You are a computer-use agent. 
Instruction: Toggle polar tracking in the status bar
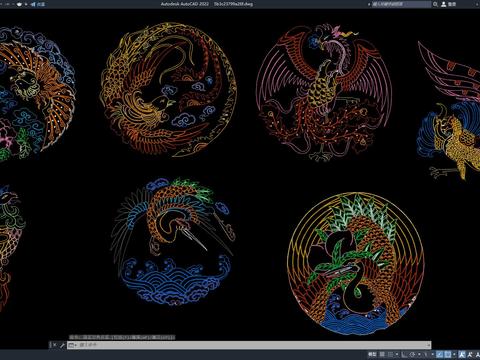(412, 354)
